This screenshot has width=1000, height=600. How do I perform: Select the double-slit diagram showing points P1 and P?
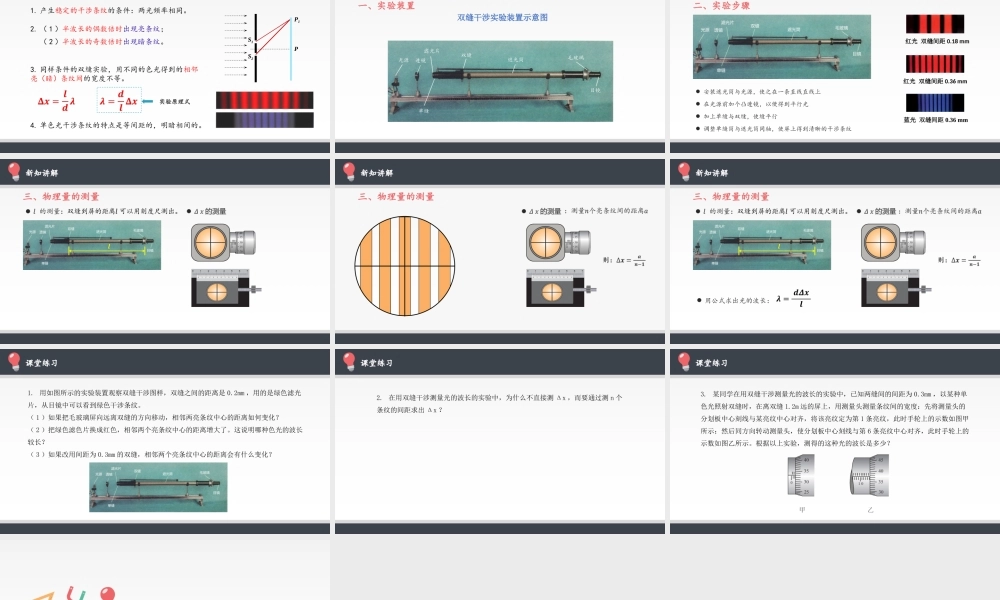tap(263, 47)
